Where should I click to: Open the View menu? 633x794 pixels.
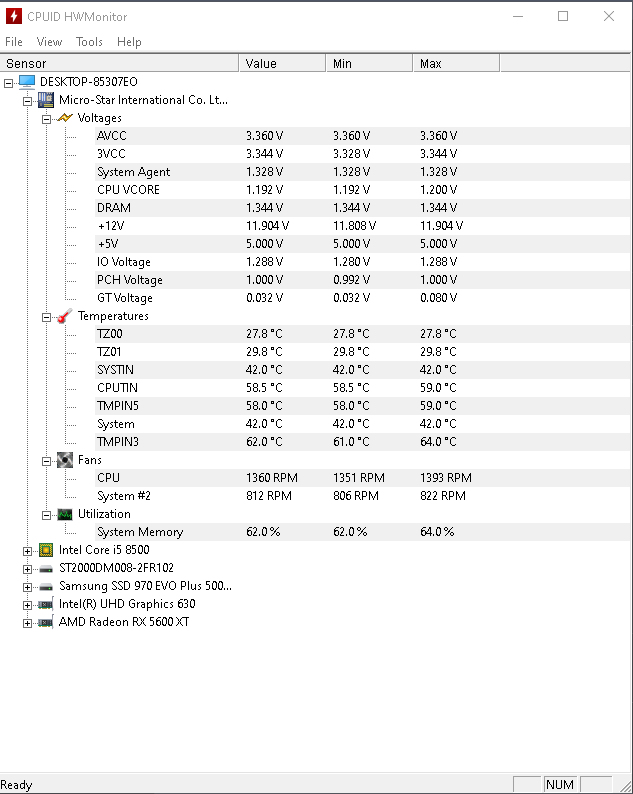click(49, 42)
